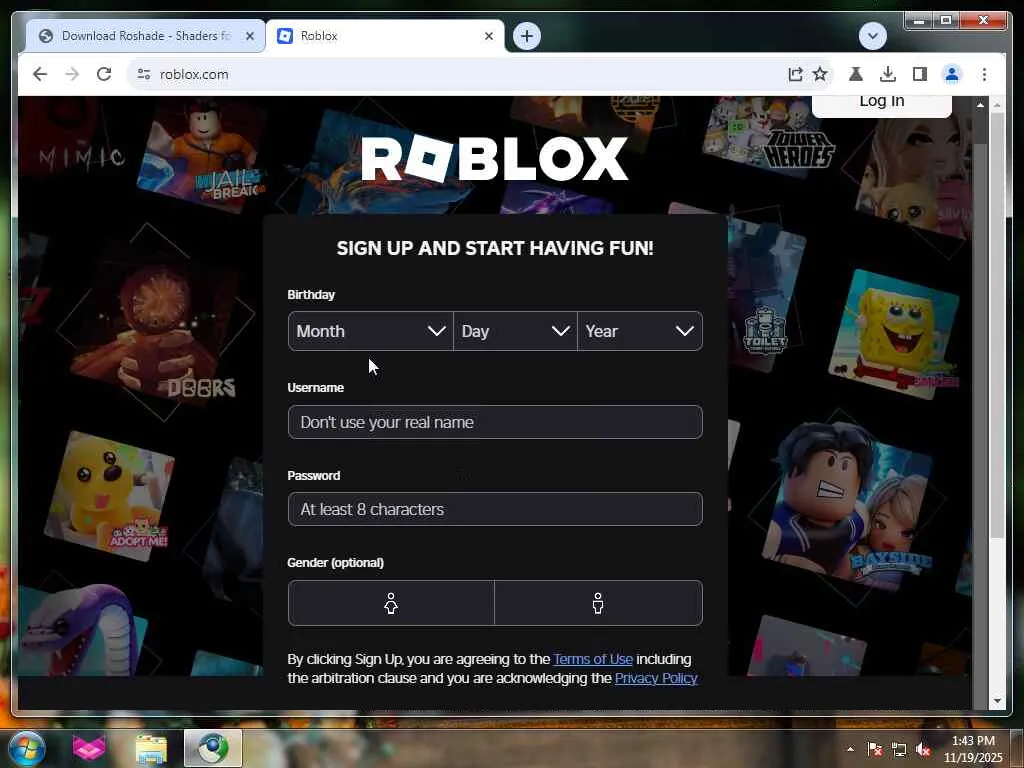
Task: Bookmark this page with the star icon
Action: [x=820, y=74]
